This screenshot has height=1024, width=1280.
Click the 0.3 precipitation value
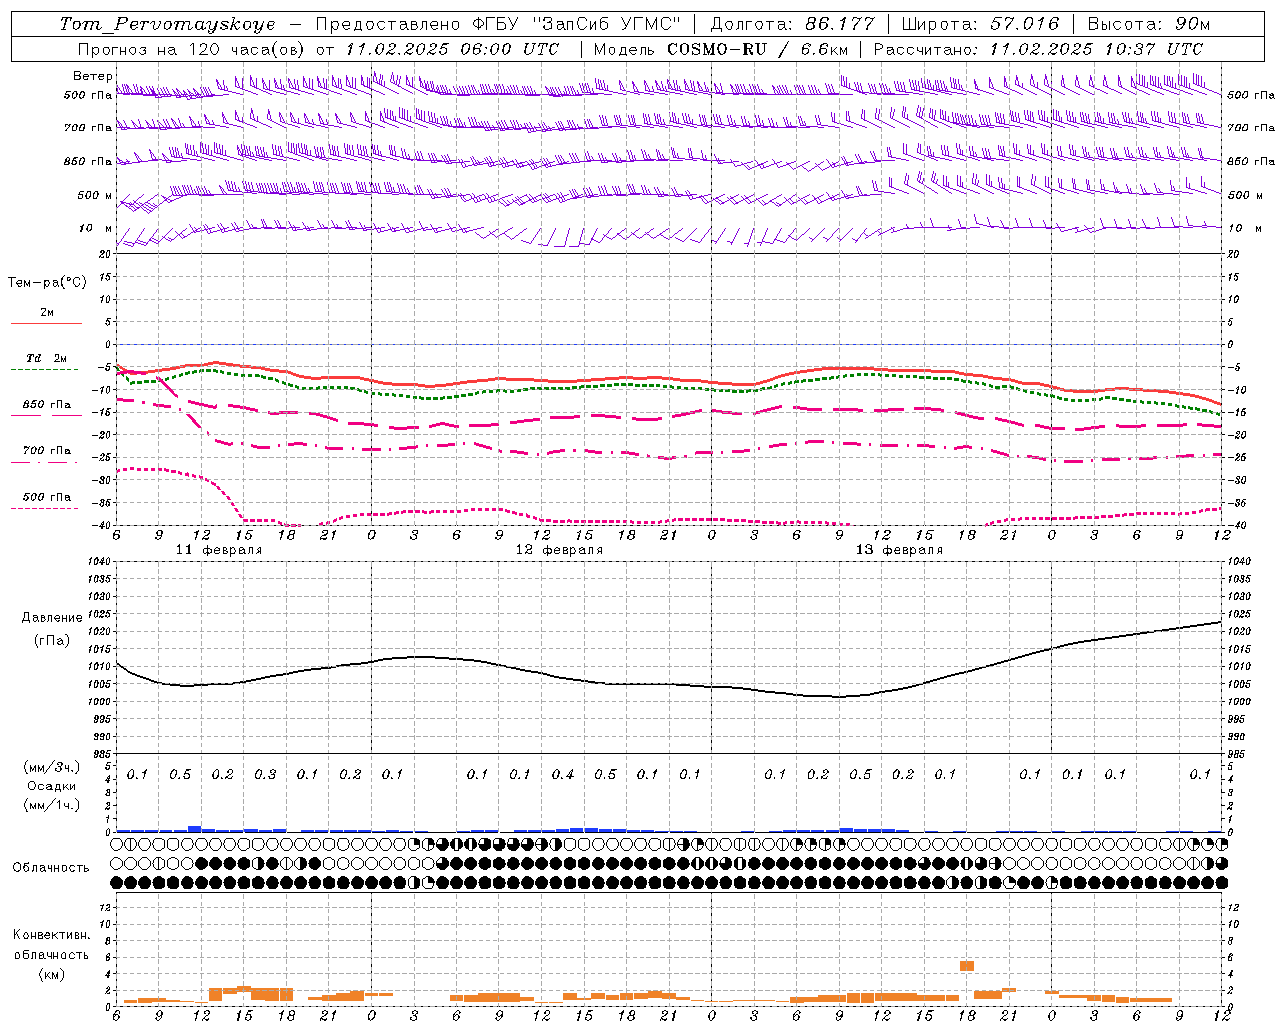click(265, 774)
